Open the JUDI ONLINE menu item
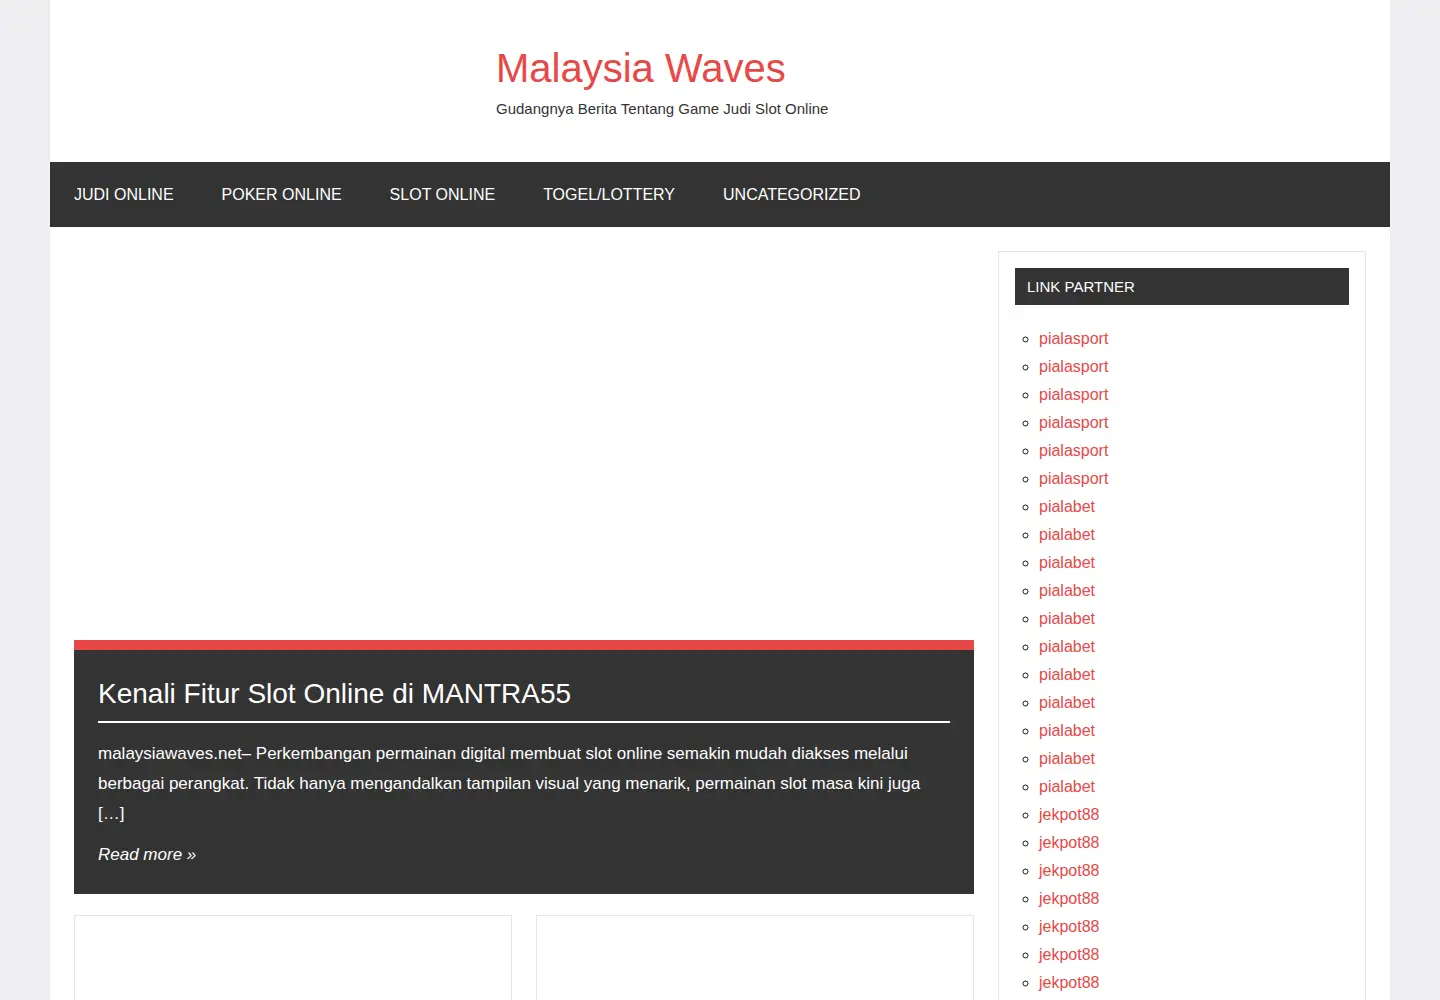The height and width of the screenshot is (1000, 1440). point(124,194)
